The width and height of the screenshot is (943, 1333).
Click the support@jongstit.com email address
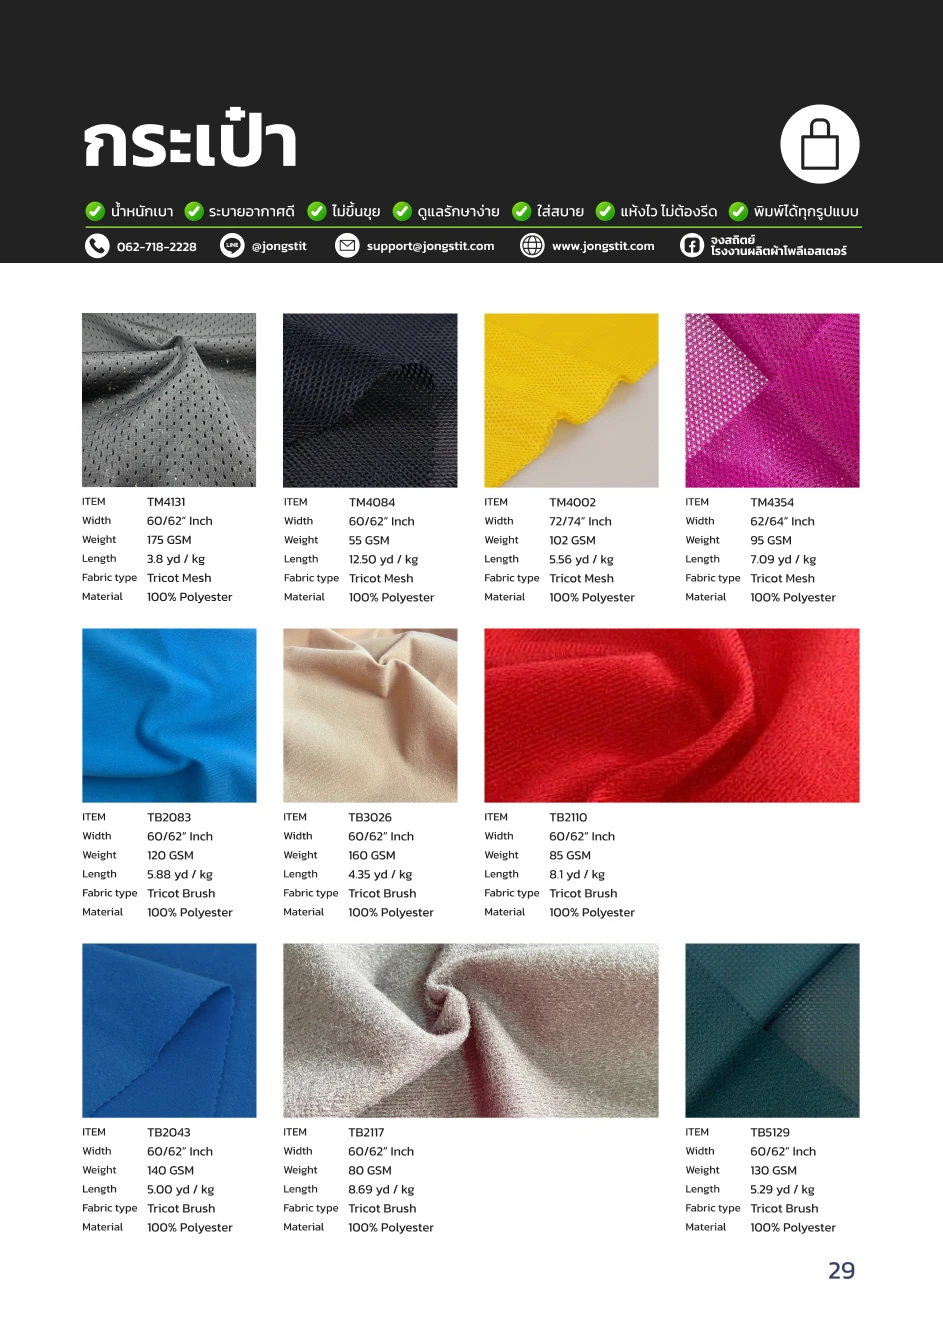pos(430,246)
